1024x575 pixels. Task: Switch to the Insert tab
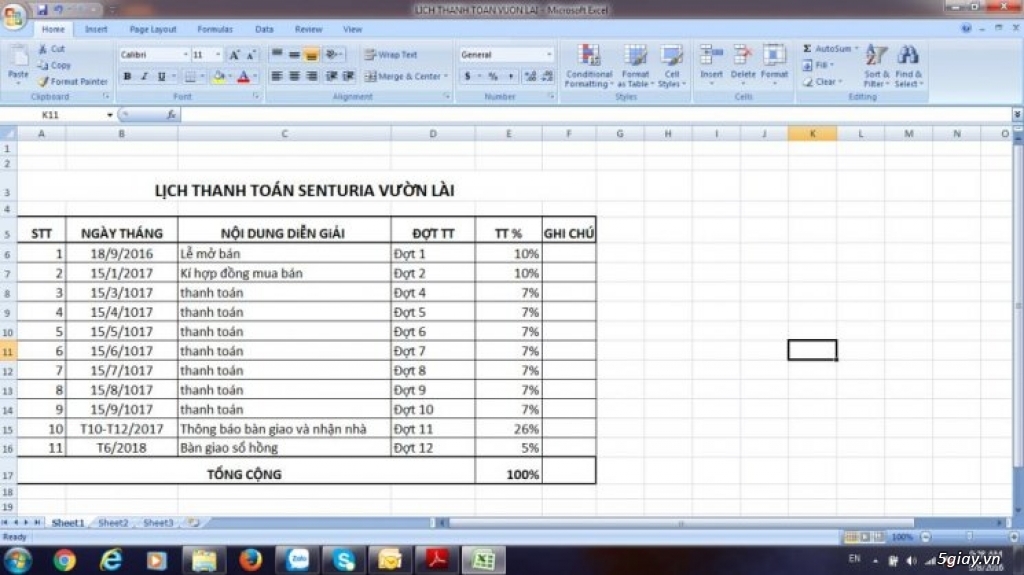pyautogui.click(x=96, y=29)
